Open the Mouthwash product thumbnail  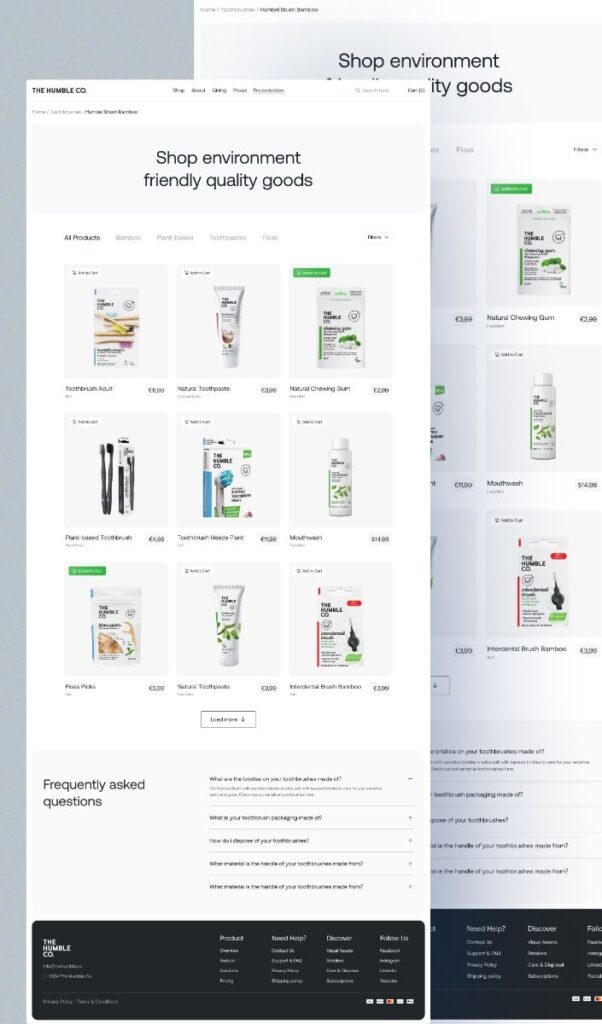(340, 470)
